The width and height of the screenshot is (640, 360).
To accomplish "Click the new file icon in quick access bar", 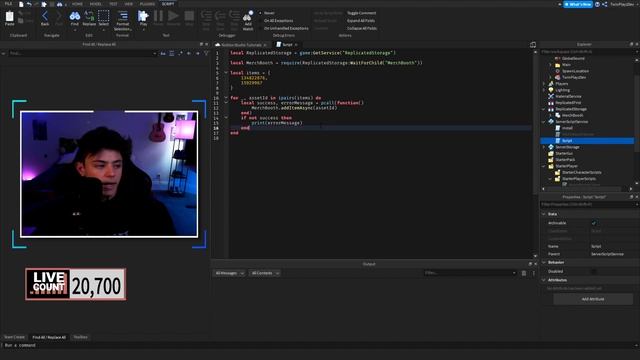I will 21,4.
